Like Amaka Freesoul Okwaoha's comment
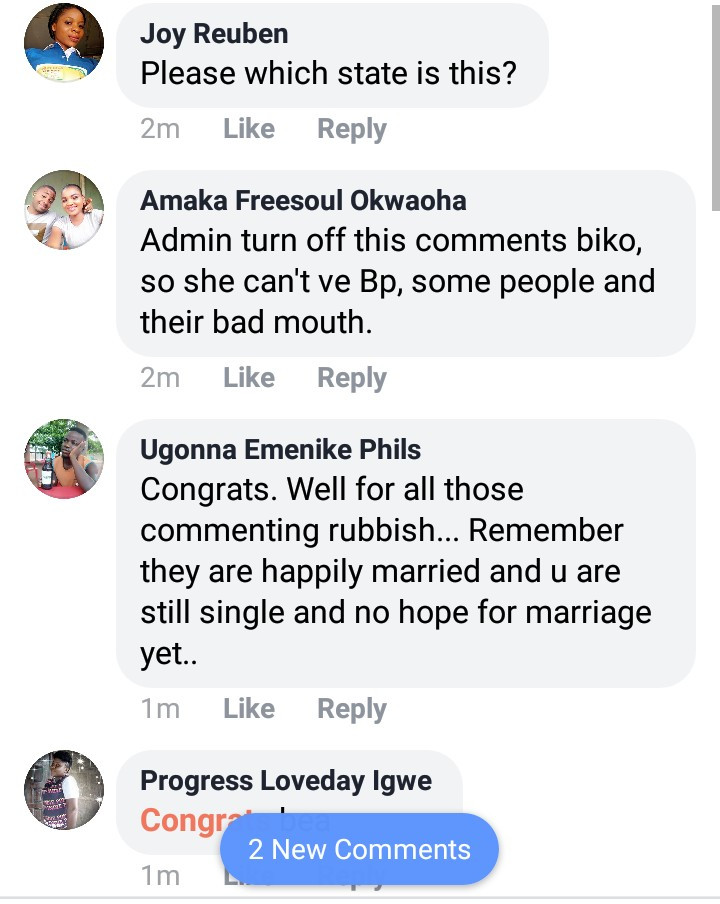This screenshot has height=904, width=720. 249,378
